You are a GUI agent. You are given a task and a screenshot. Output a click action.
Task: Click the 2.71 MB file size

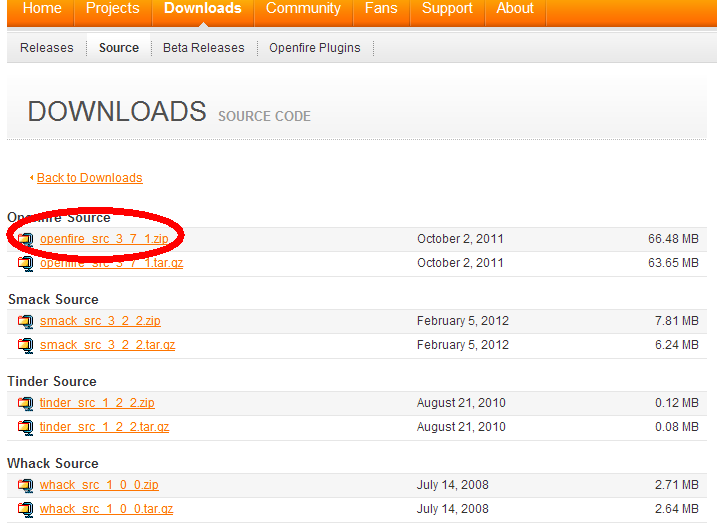[676, 485]
